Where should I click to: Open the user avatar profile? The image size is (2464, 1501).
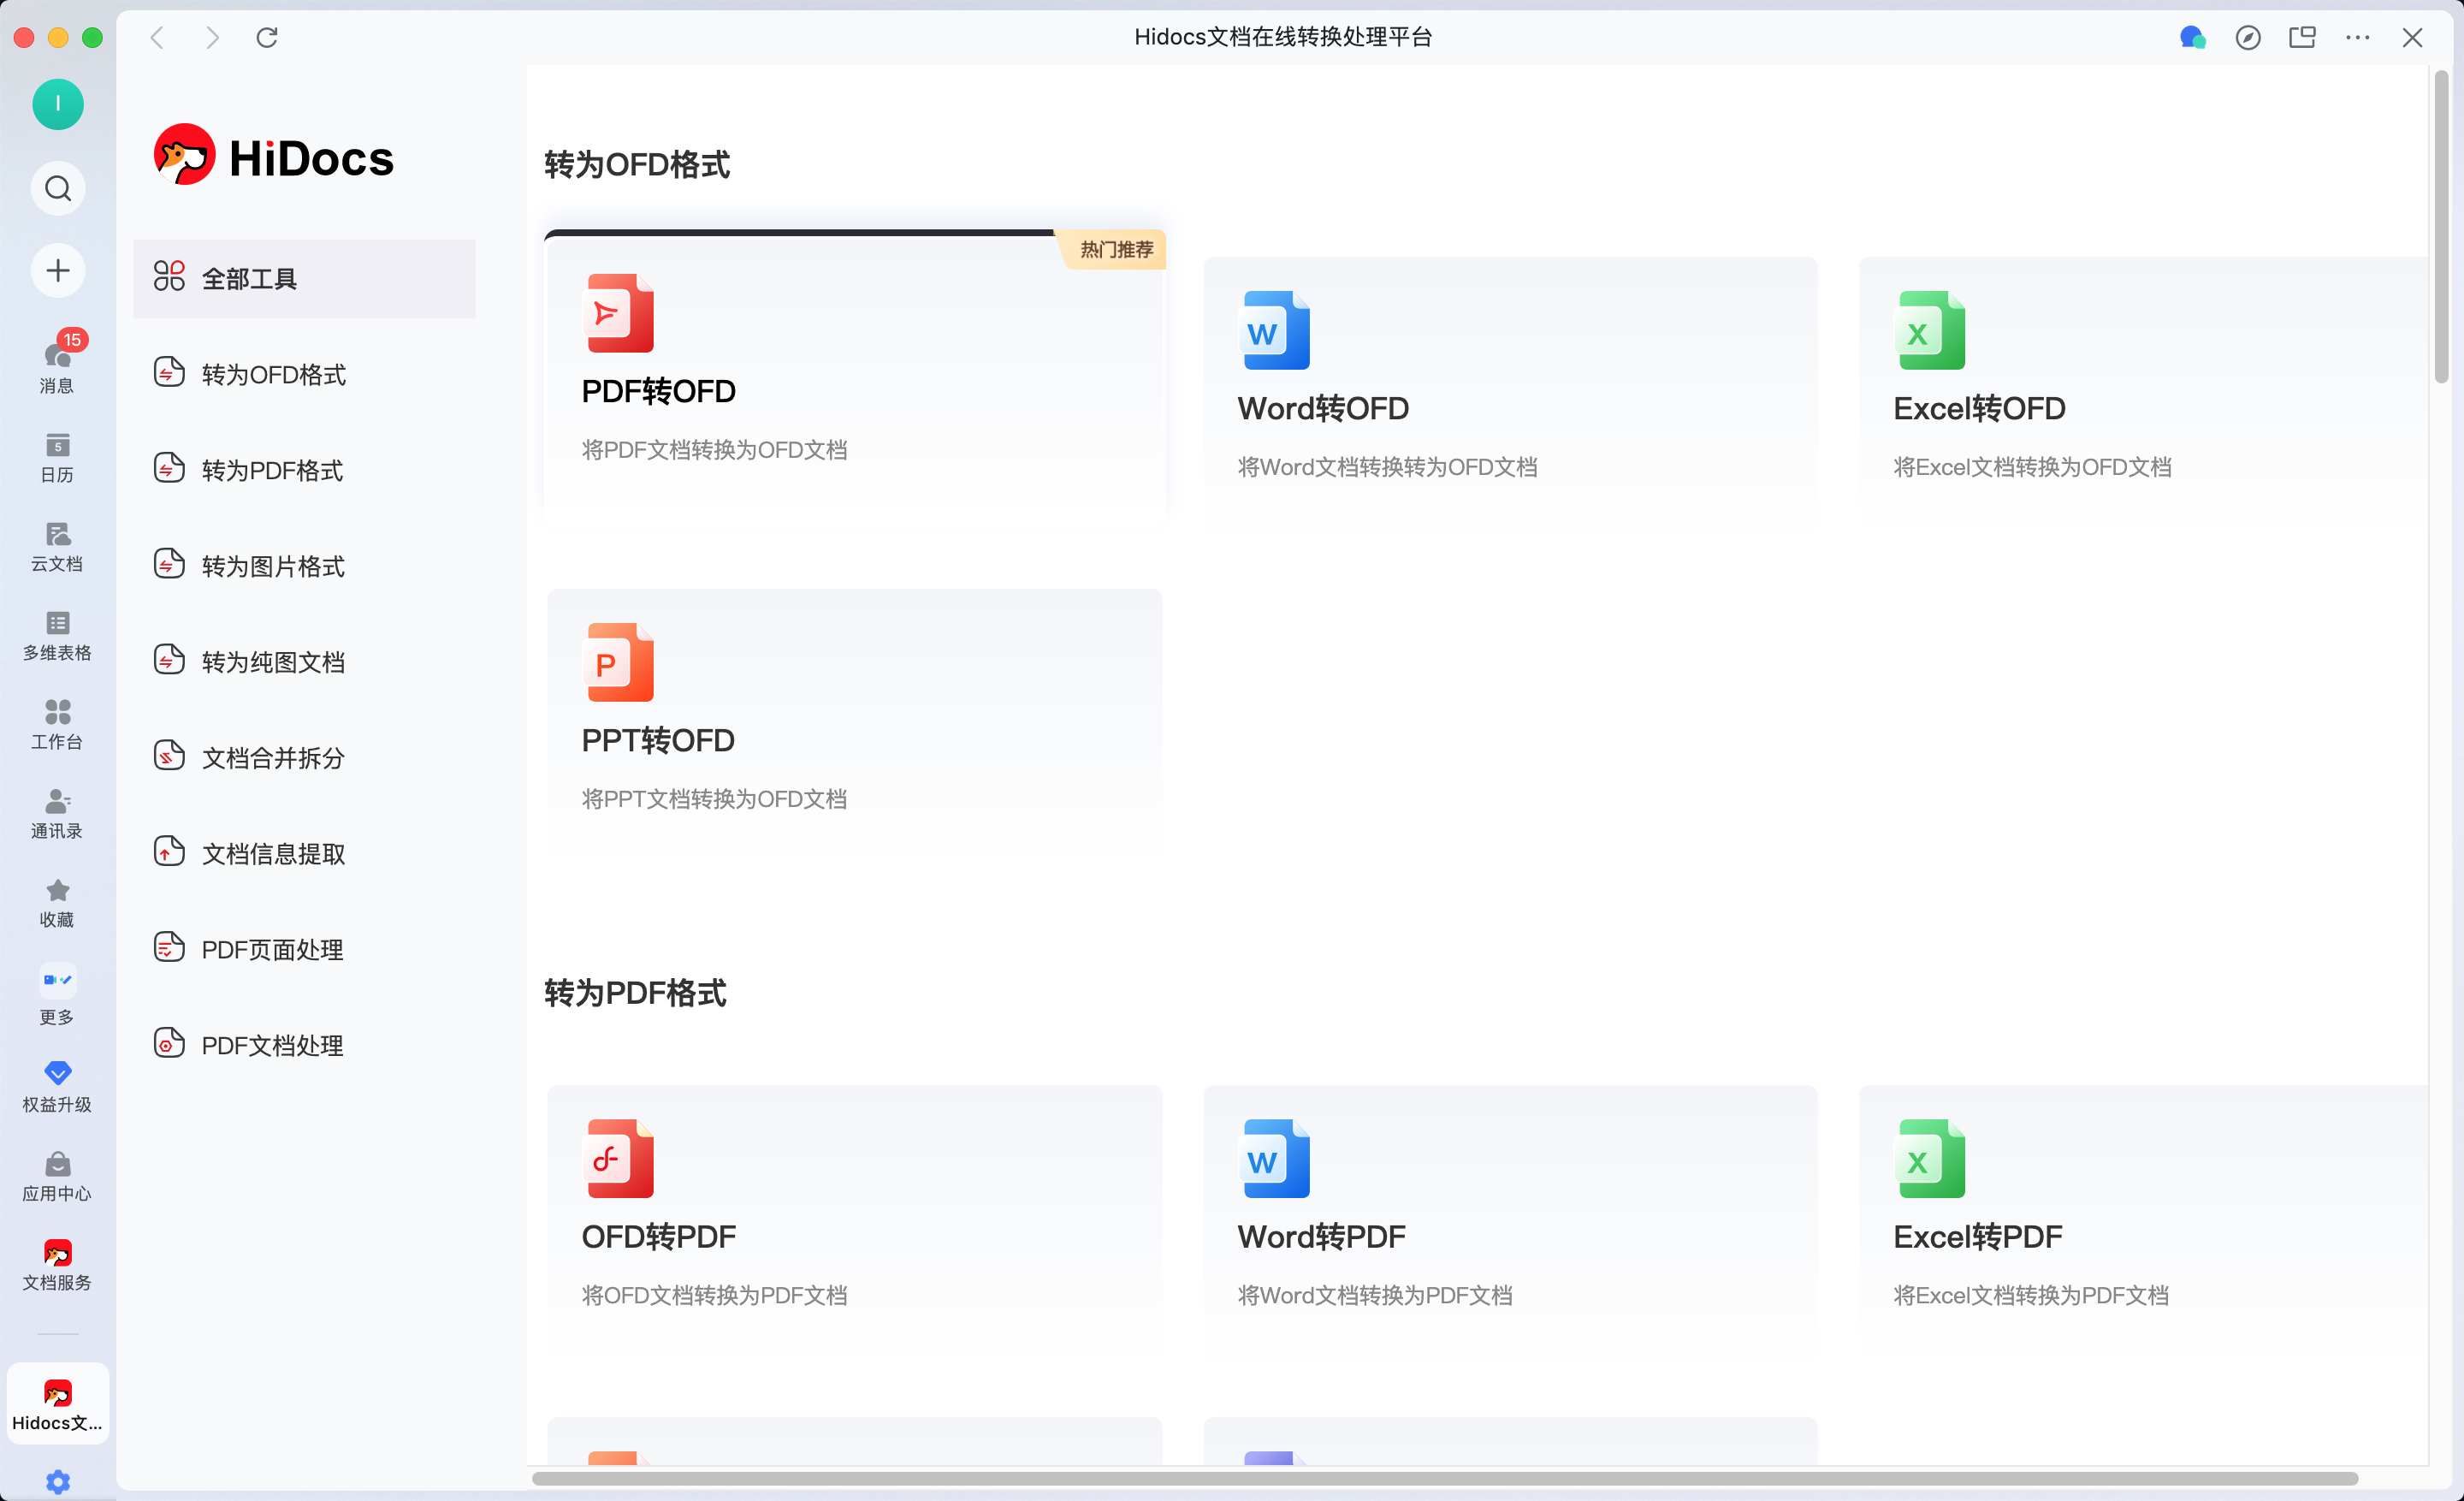coord(58,104)
